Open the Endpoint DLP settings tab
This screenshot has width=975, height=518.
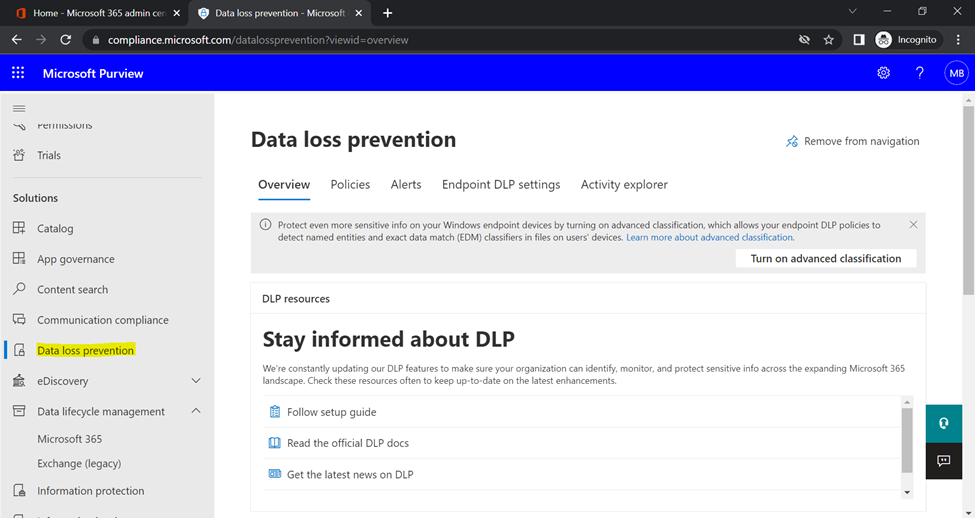(x=501, y=185)
